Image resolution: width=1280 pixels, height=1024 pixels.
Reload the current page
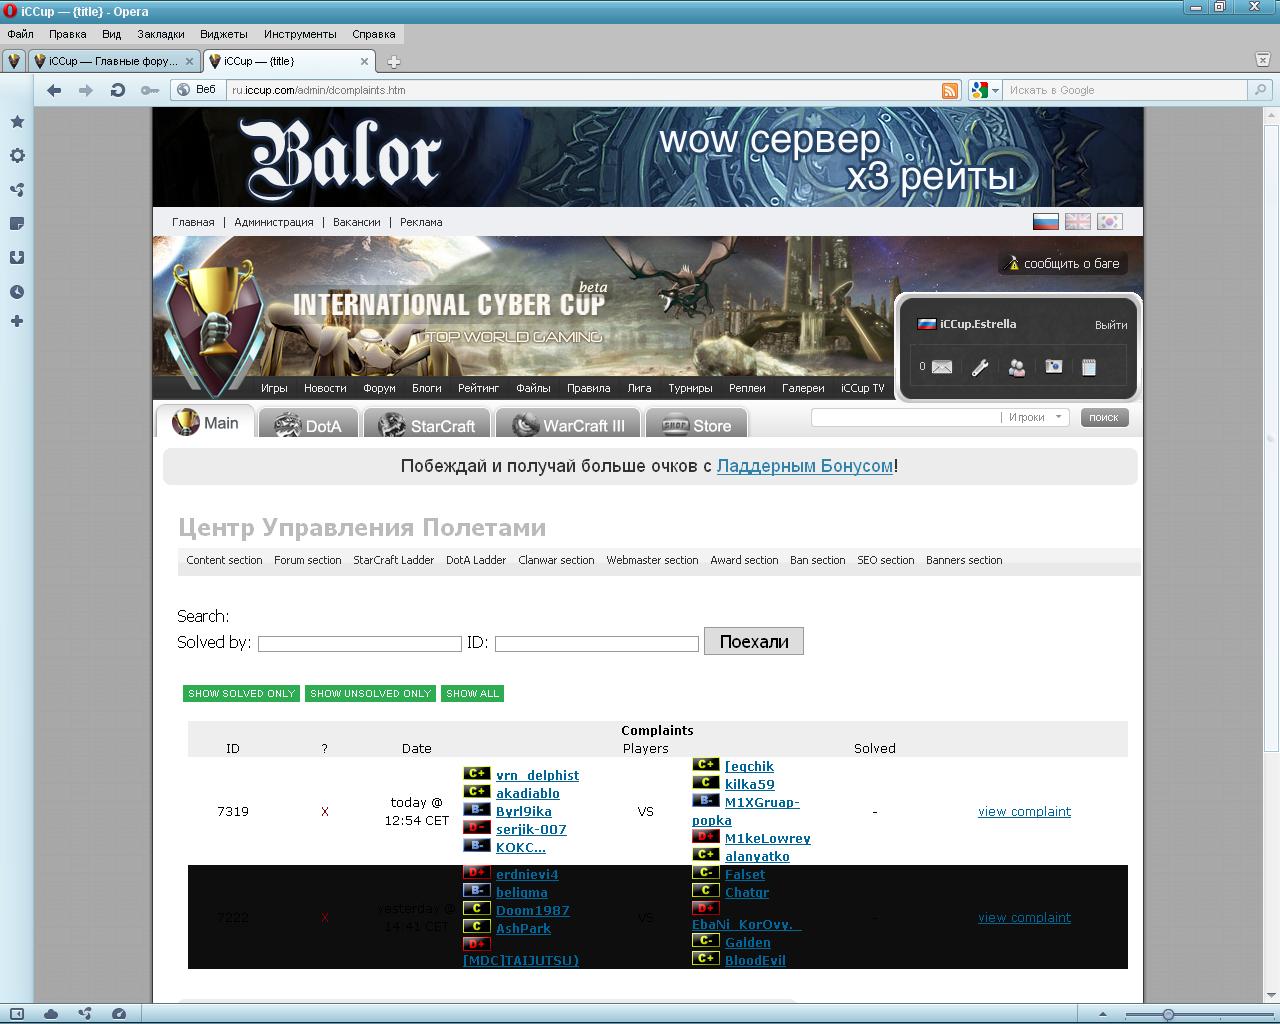[118, 90]
